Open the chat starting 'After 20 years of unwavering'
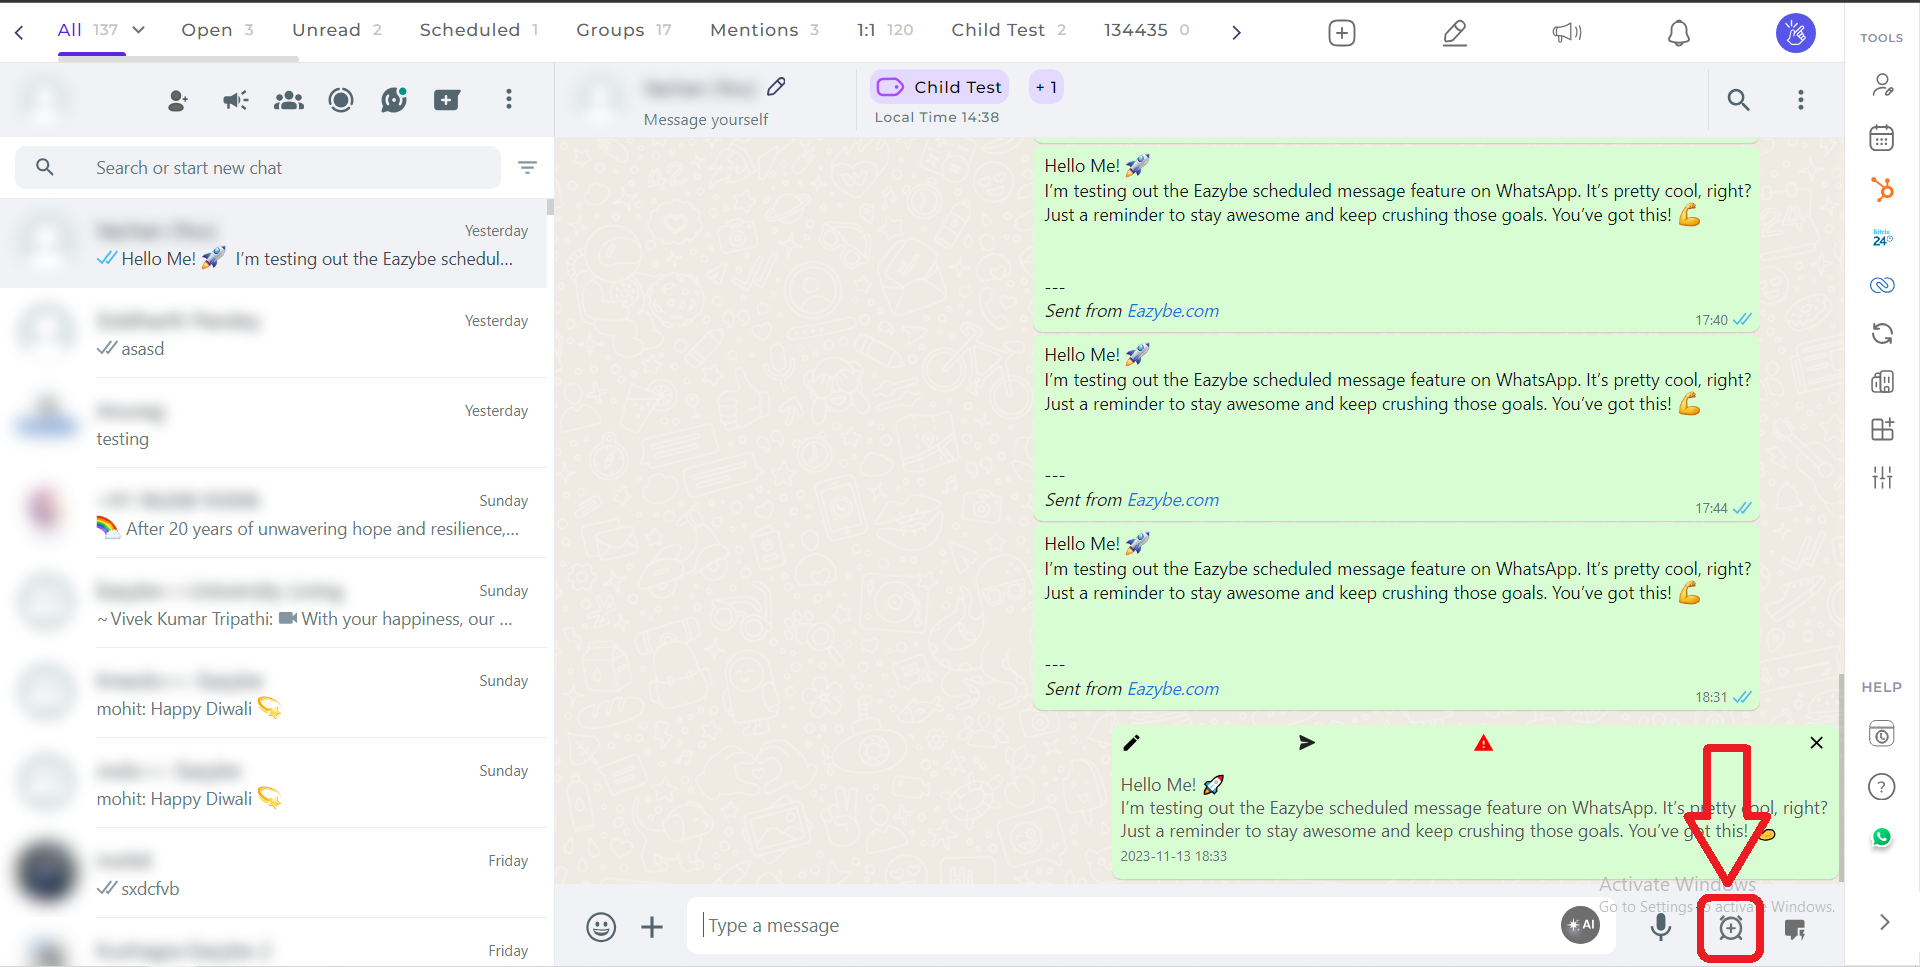 point(274,513)
